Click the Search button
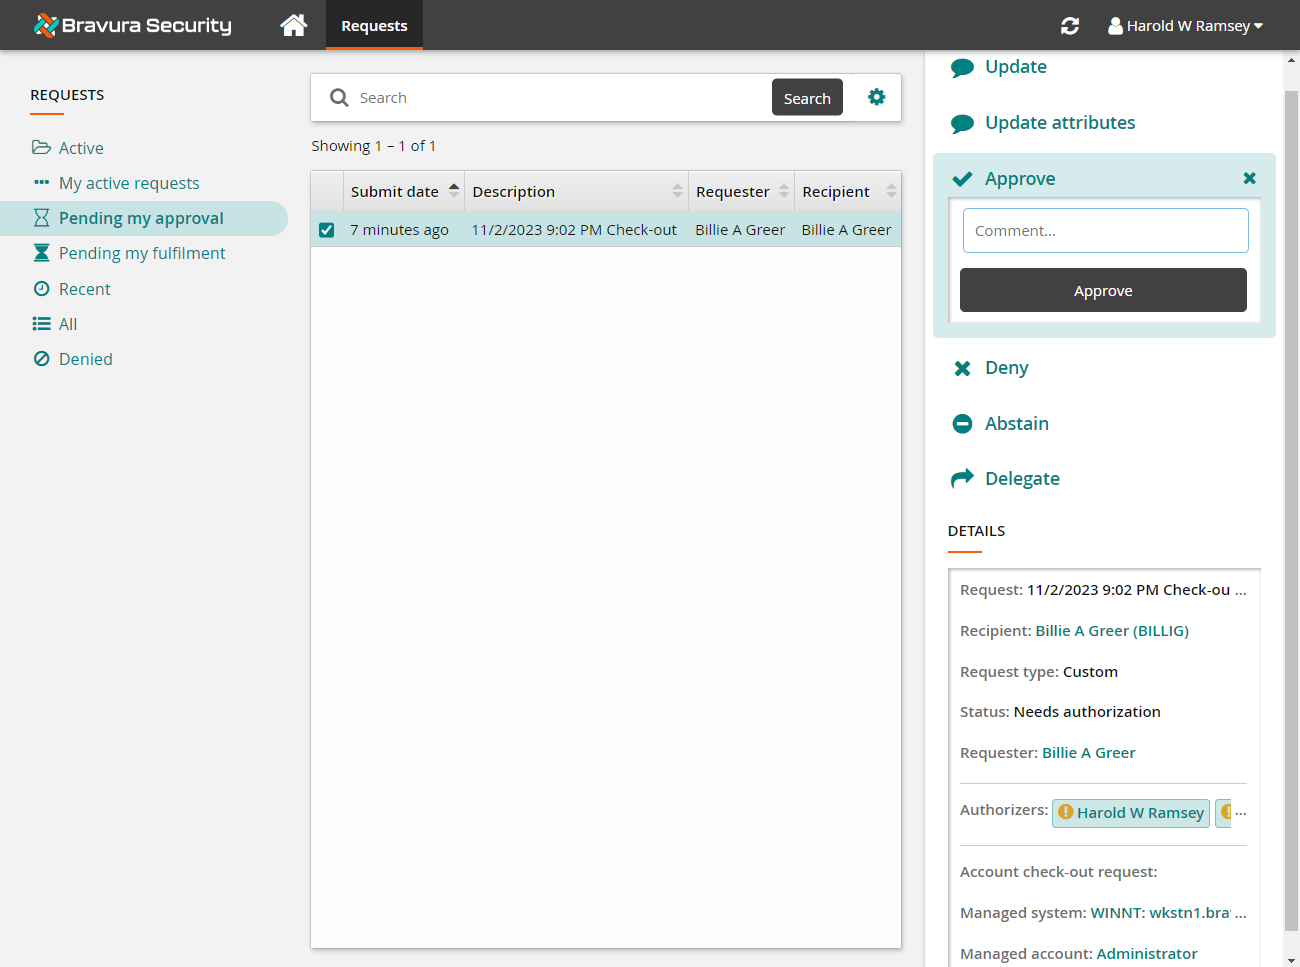Image resolution: width=1300 pixels, height=967 pixels. click(807, 98)
